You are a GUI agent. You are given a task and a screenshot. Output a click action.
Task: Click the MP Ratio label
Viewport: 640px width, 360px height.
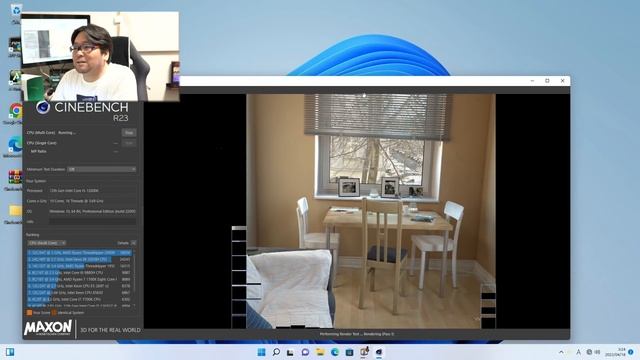(x=39, y=151)
